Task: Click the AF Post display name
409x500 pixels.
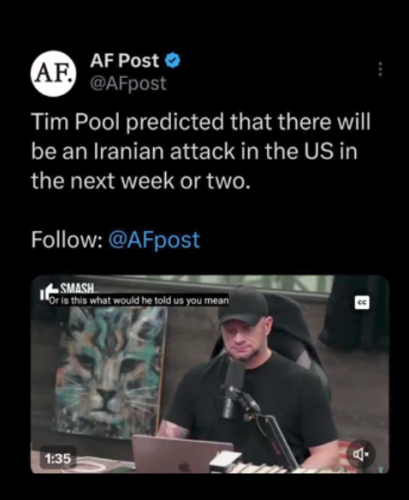Action: coord(125,61)
